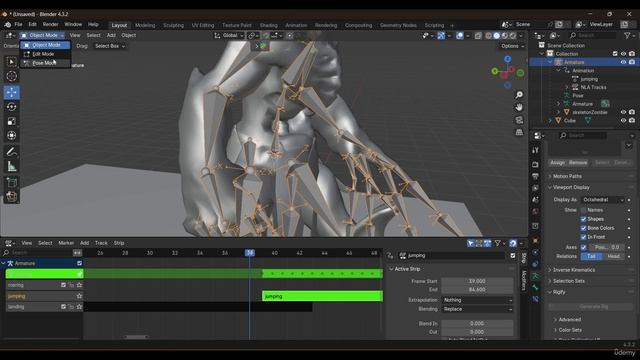Toggle X-ray display icon
The width and height of the screenshot is (640, 360).
(478, 36)
